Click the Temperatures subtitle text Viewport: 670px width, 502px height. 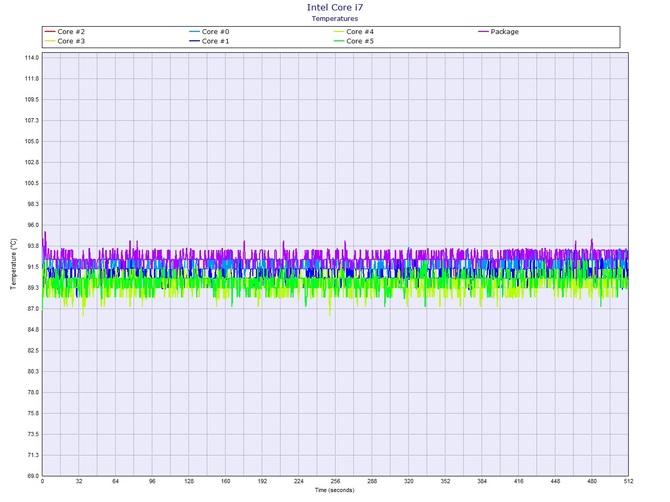(334, 18)
